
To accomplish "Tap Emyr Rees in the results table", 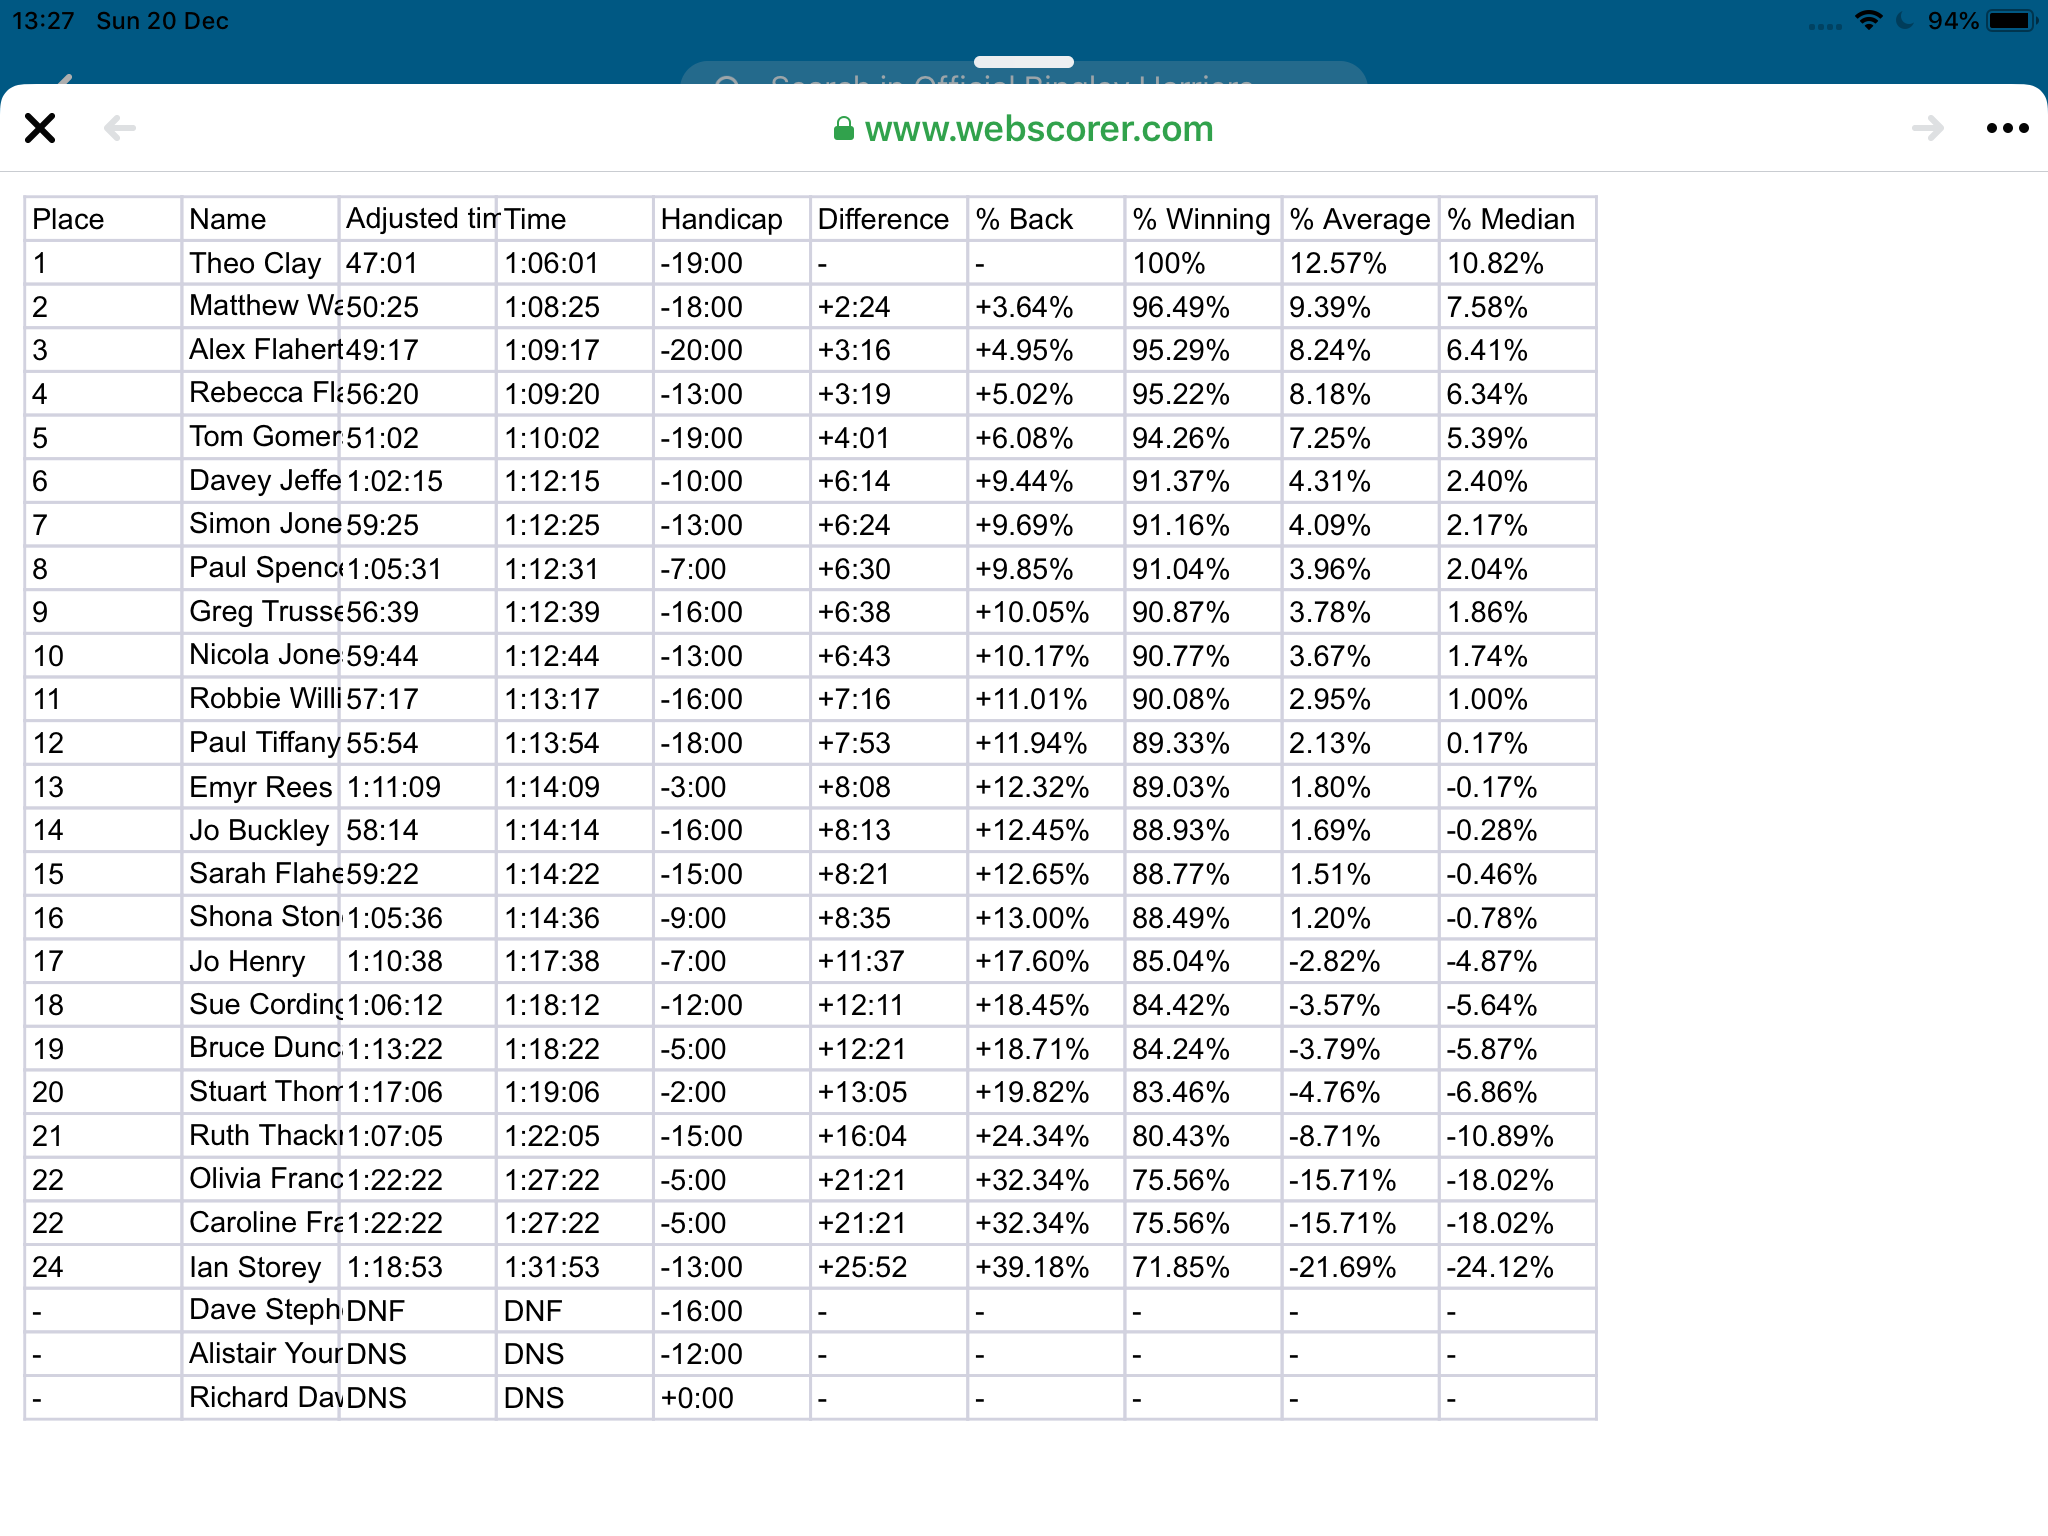I will pyautogui.click(x=260, y=787).
